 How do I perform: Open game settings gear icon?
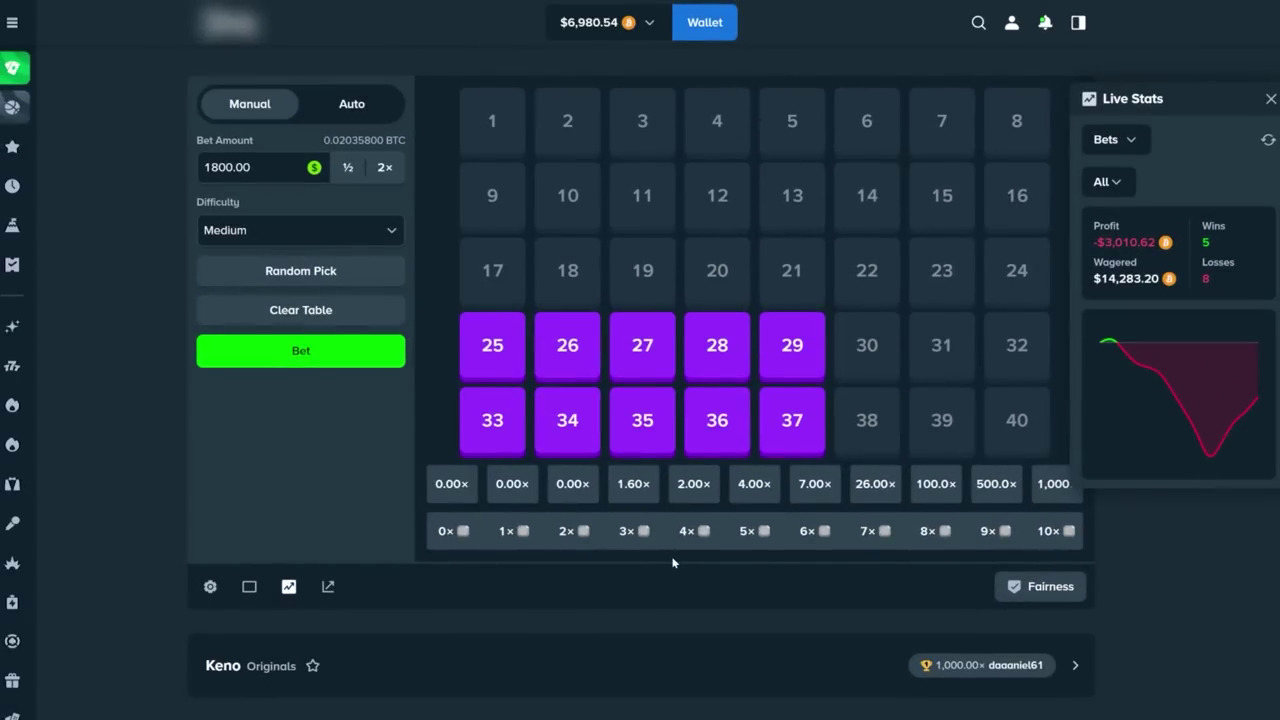pyautogui.click(x=210, y=587)
